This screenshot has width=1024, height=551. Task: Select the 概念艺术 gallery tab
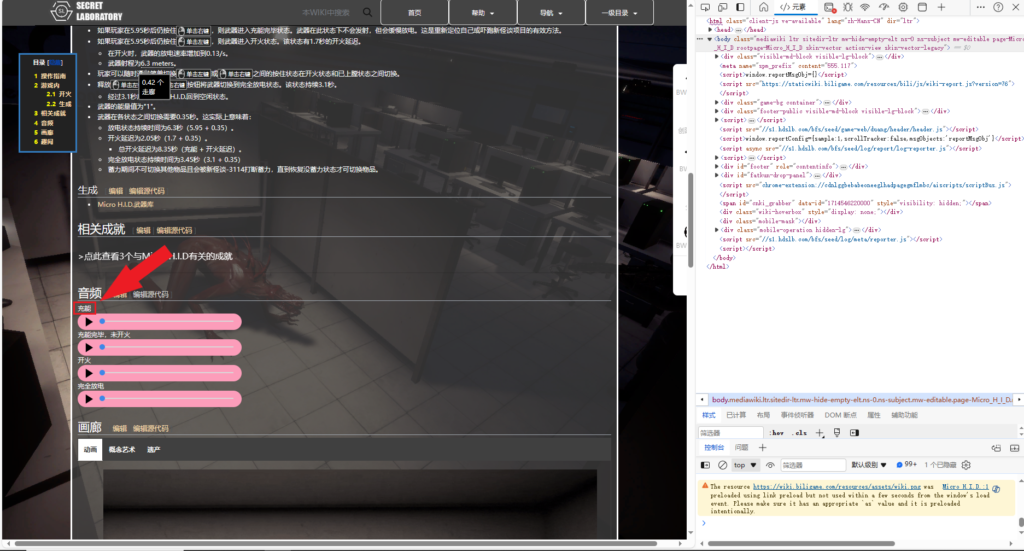121,450
